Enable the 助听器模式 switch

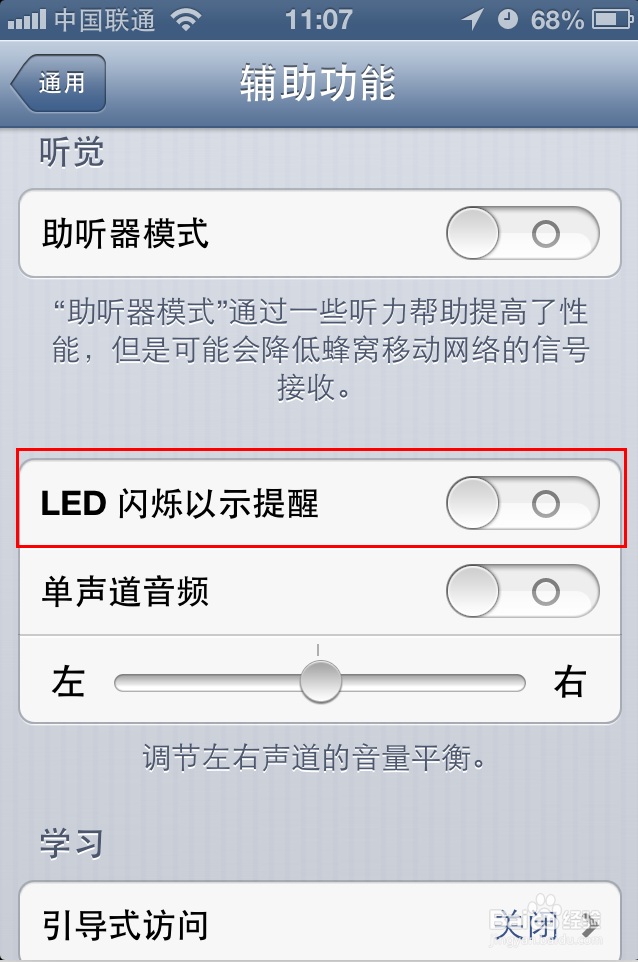[520, 233]
